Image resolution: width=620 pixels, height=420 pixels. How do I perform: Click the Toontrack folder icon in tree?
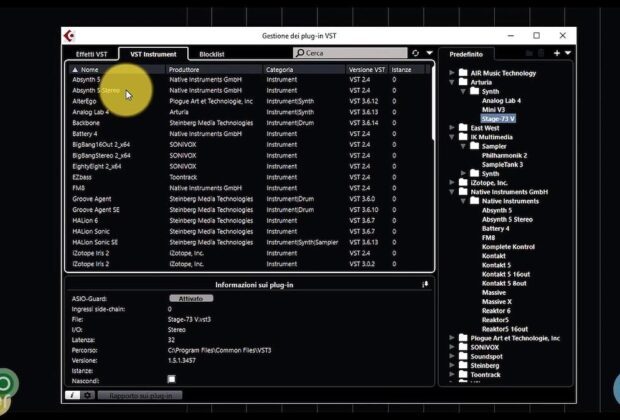463,374
